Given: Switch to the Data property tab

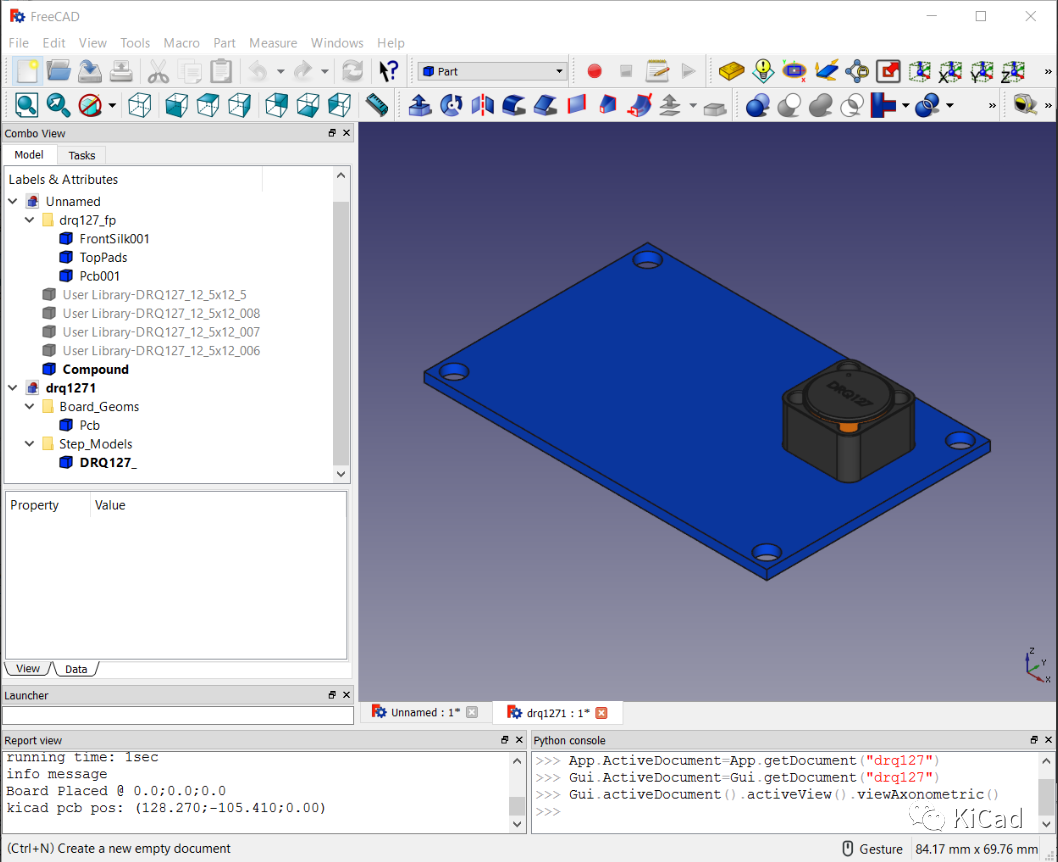Looking at the screenshot, I should pyautogui.click(x=76, y=669).
